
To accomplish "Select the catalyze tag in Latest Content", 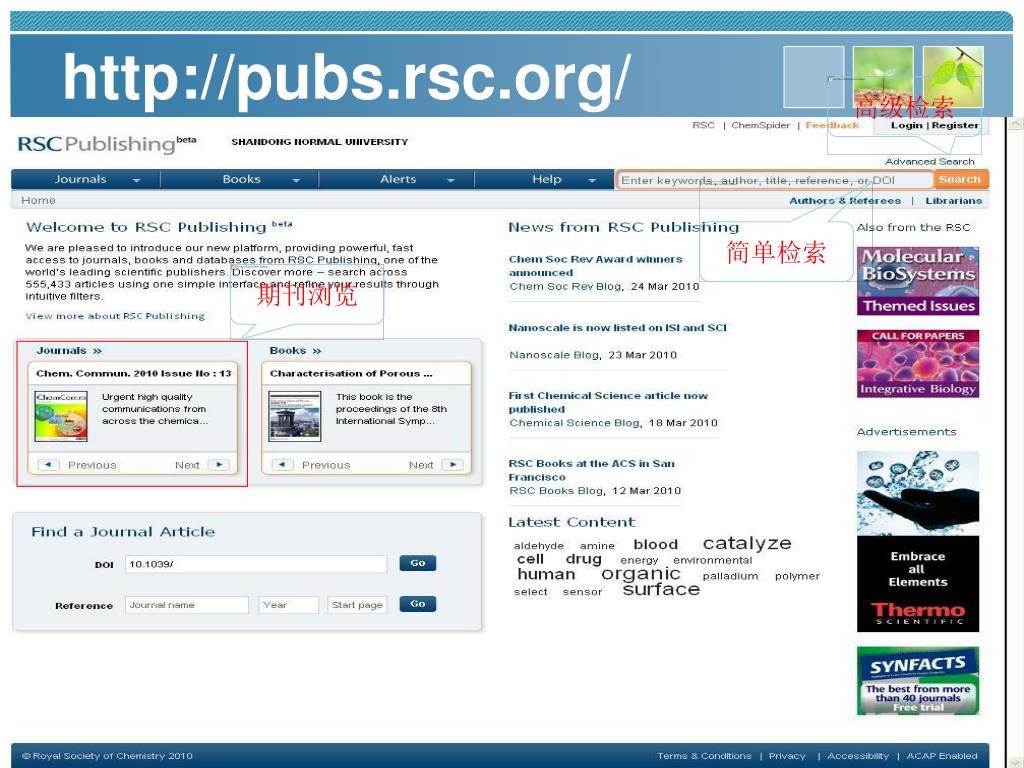I will pos(746,543).
